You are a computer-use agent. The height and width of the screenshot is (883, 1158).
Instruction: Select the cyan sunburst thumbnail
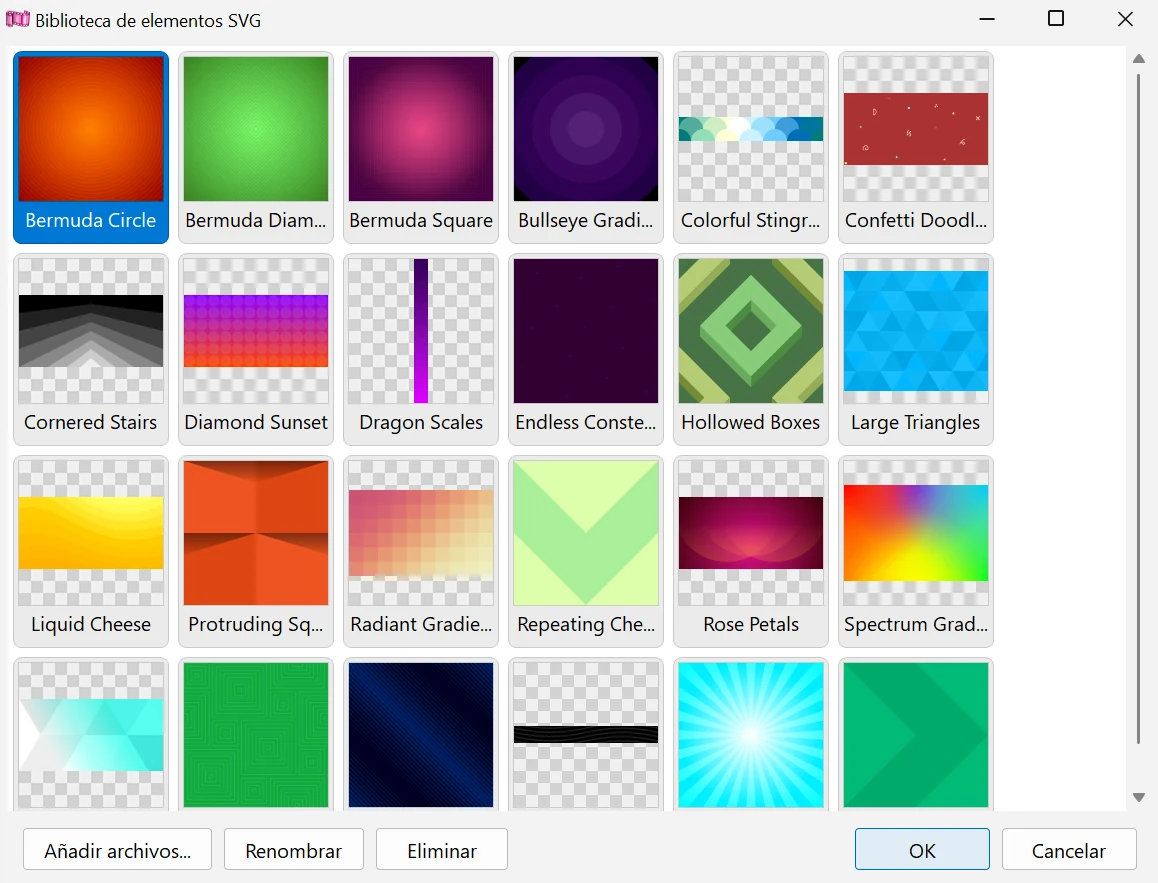tap(751, 735)
